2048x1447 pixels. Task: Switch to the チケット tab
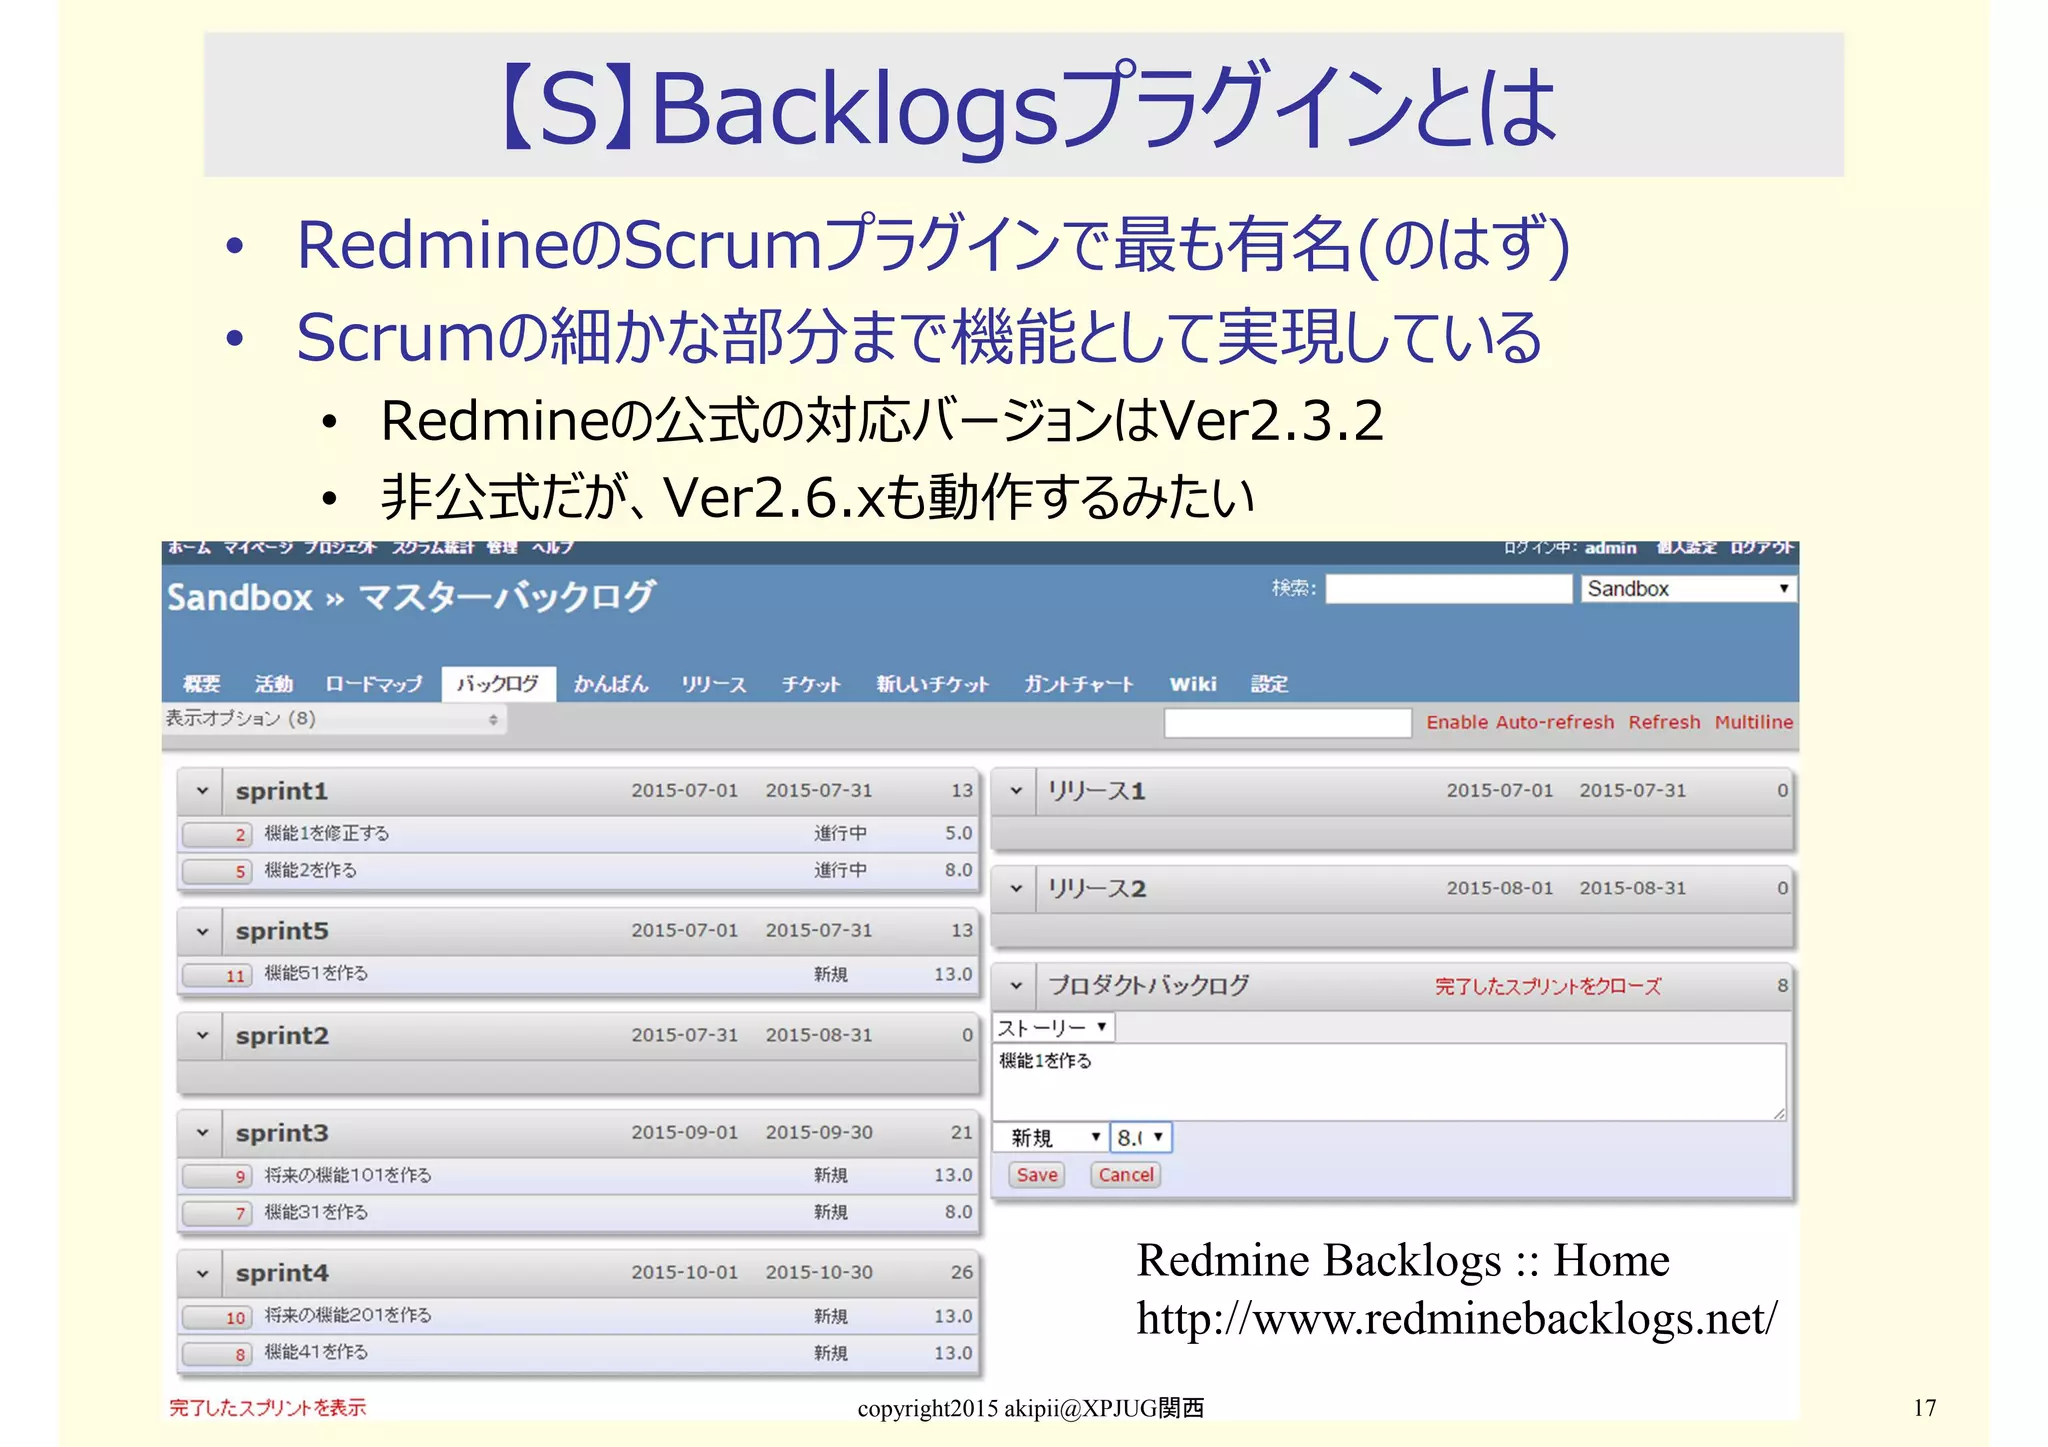pyautogui.click(x=811, y=684)
